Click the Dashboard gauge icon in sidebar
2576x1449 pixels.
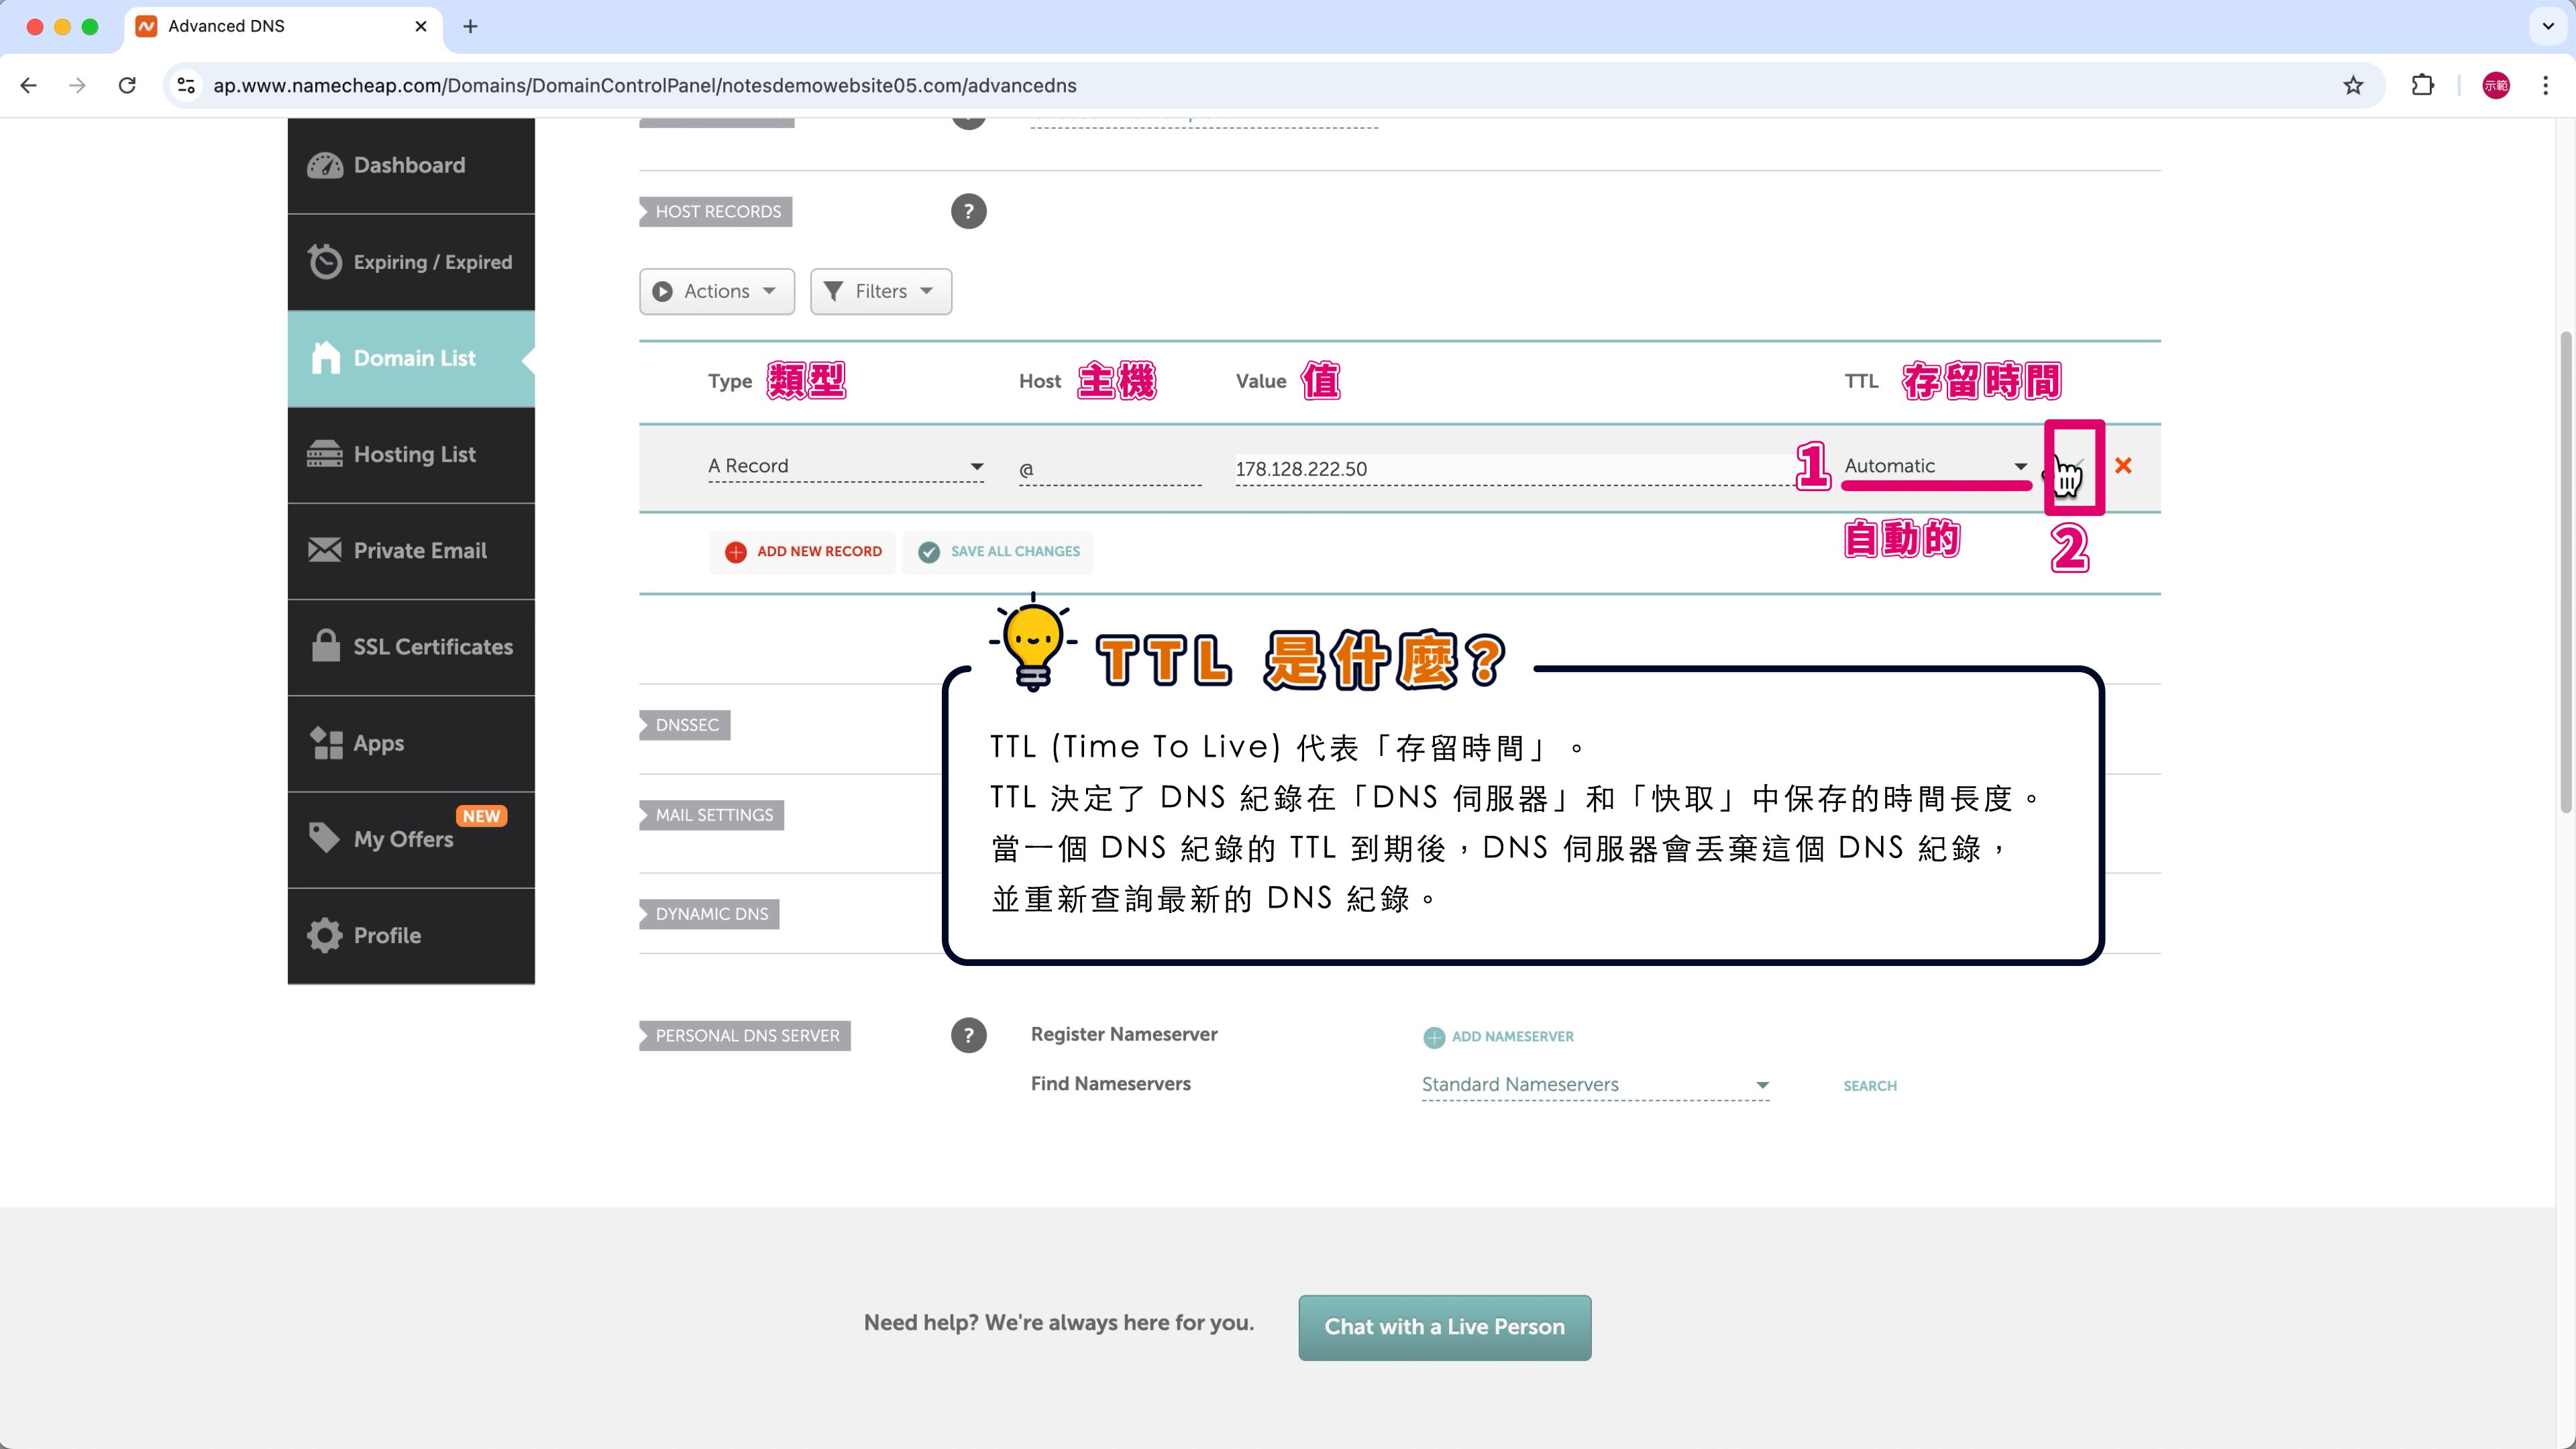point(324,166)
